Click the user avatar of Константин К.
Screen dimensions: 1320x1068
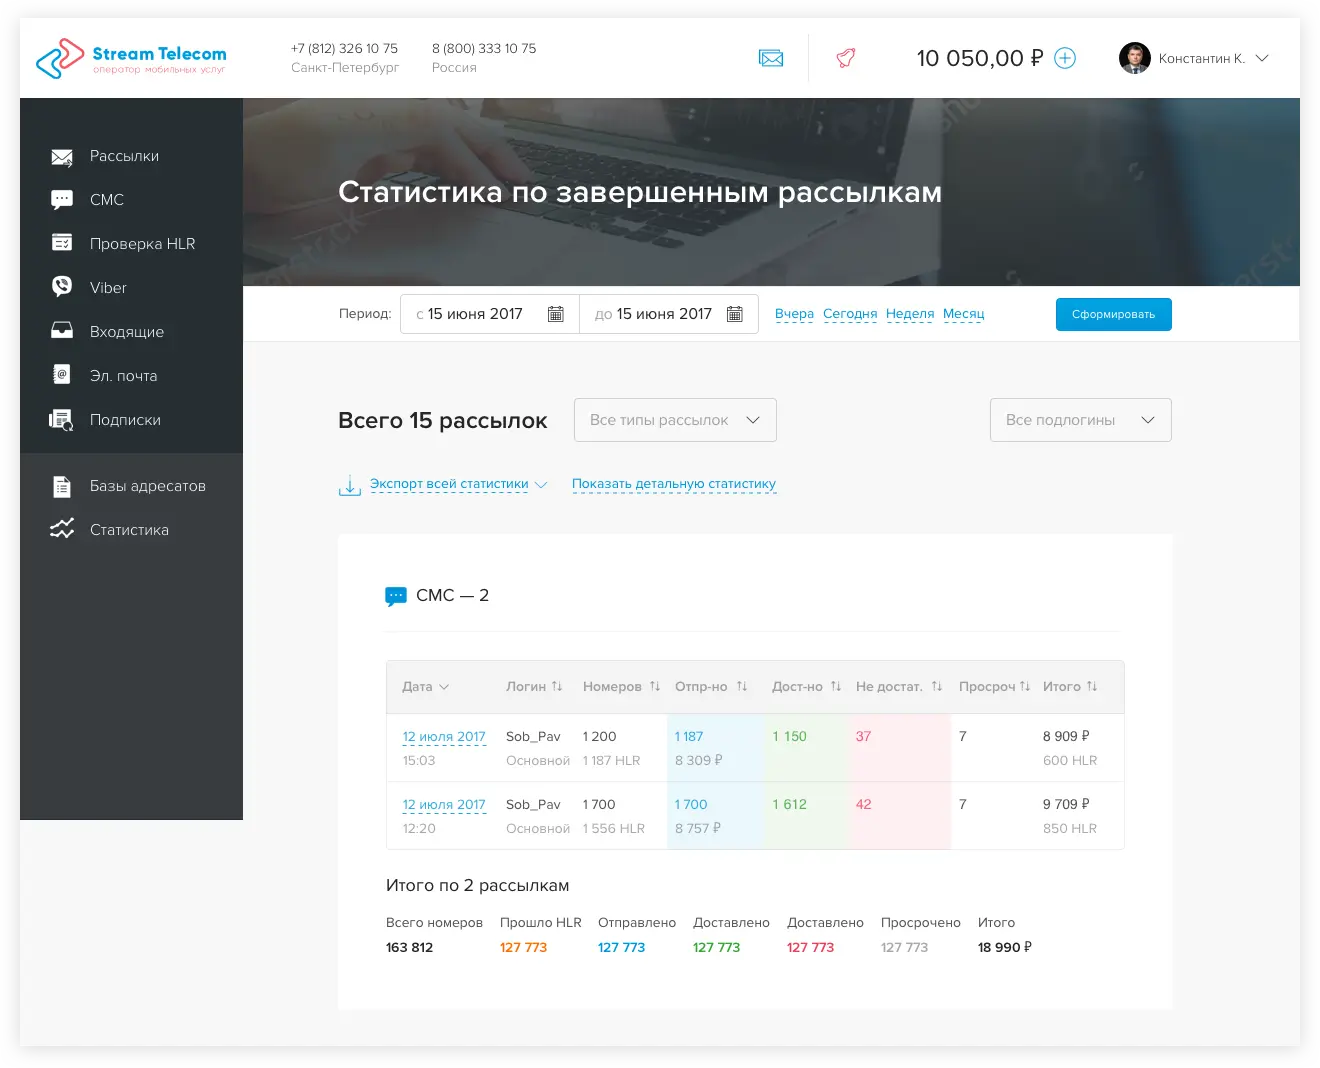point(1134,58)
